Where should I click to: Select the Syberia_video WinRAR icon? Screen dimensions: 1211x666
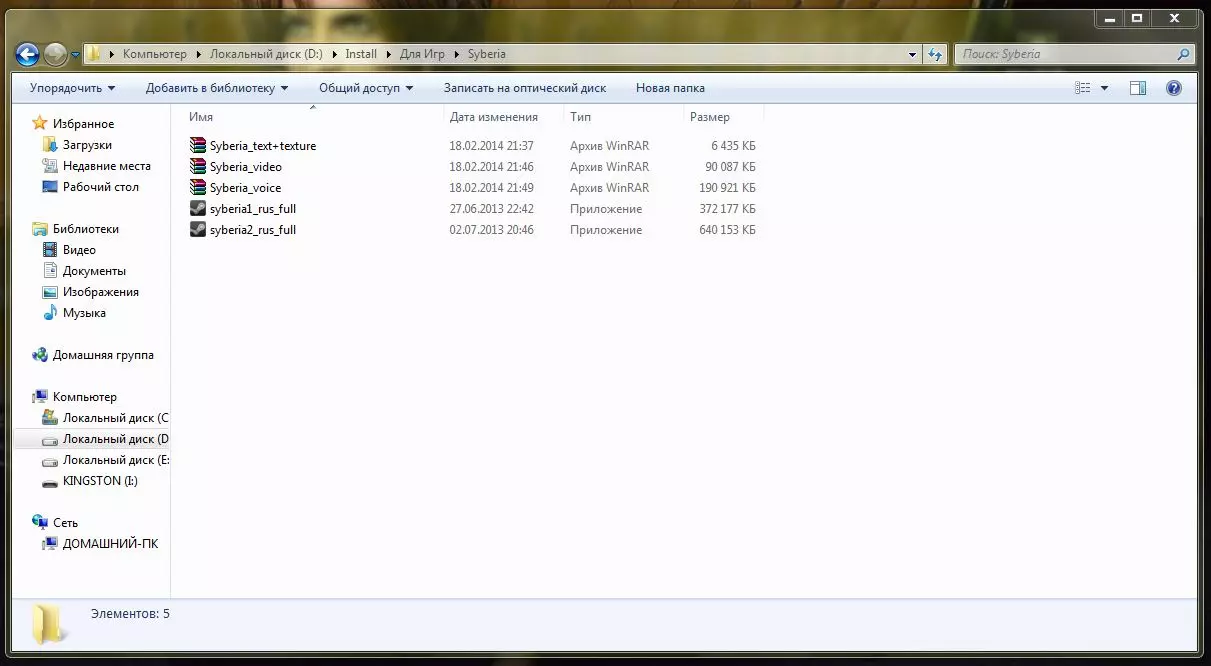[x=198, y=167]
